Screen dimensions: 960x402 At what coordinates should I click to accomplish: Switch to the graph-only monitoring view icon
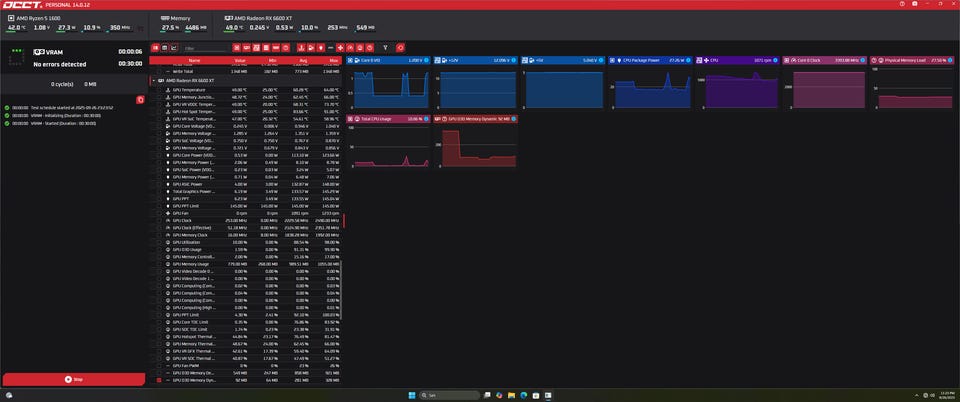point(174,47)
